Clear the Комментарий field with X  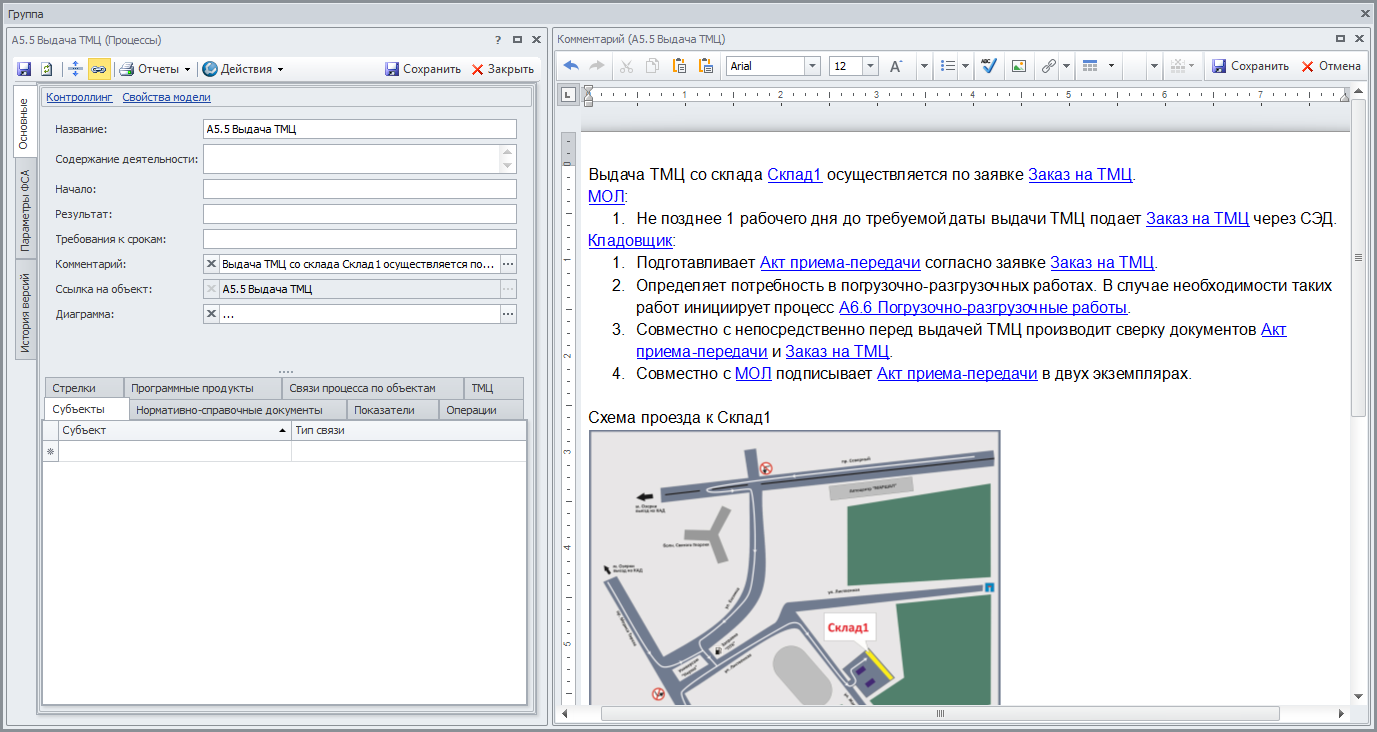211,264
